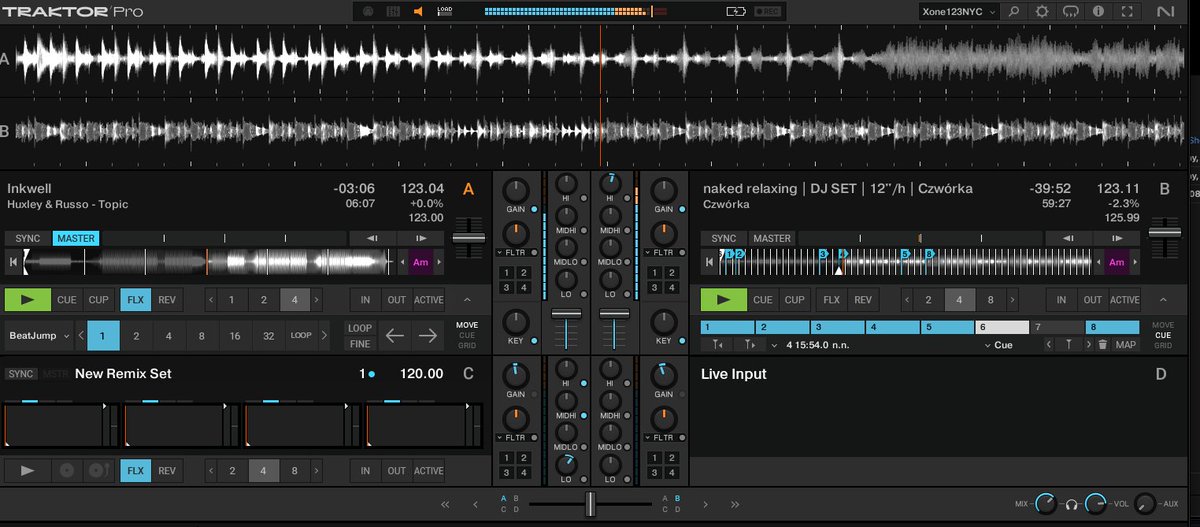Jump to track start on deck A
This screenshot has width=1200, height=527.
[x=13, y=262]
